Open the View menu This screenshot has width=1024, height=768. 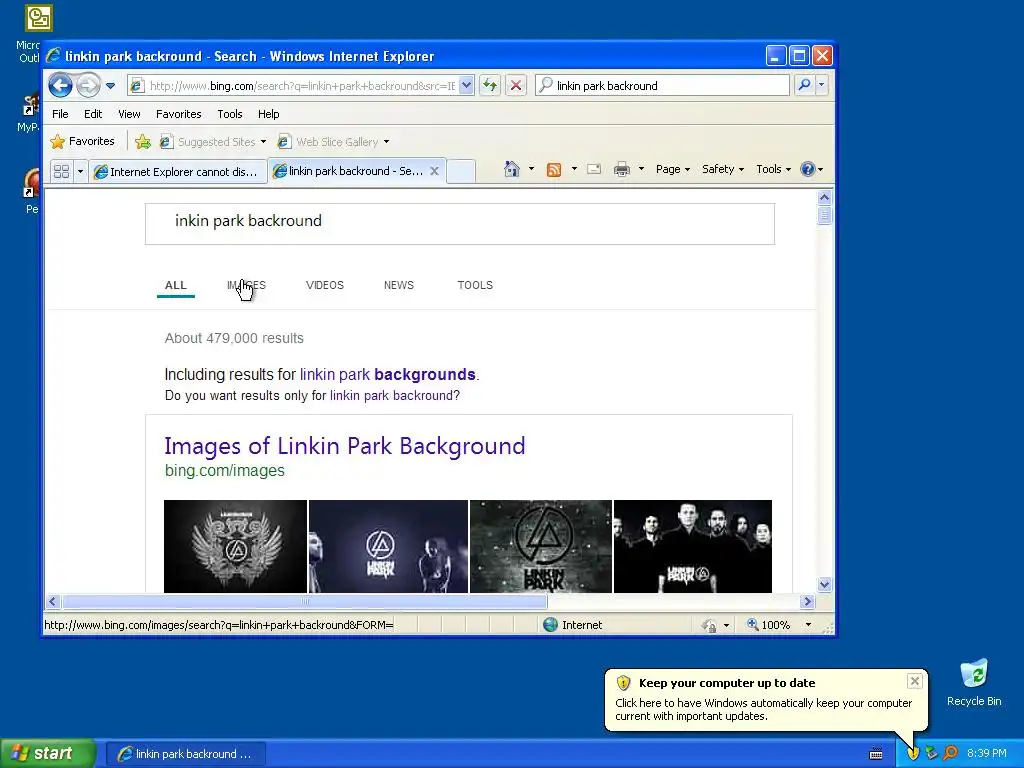tap(129, 114)
